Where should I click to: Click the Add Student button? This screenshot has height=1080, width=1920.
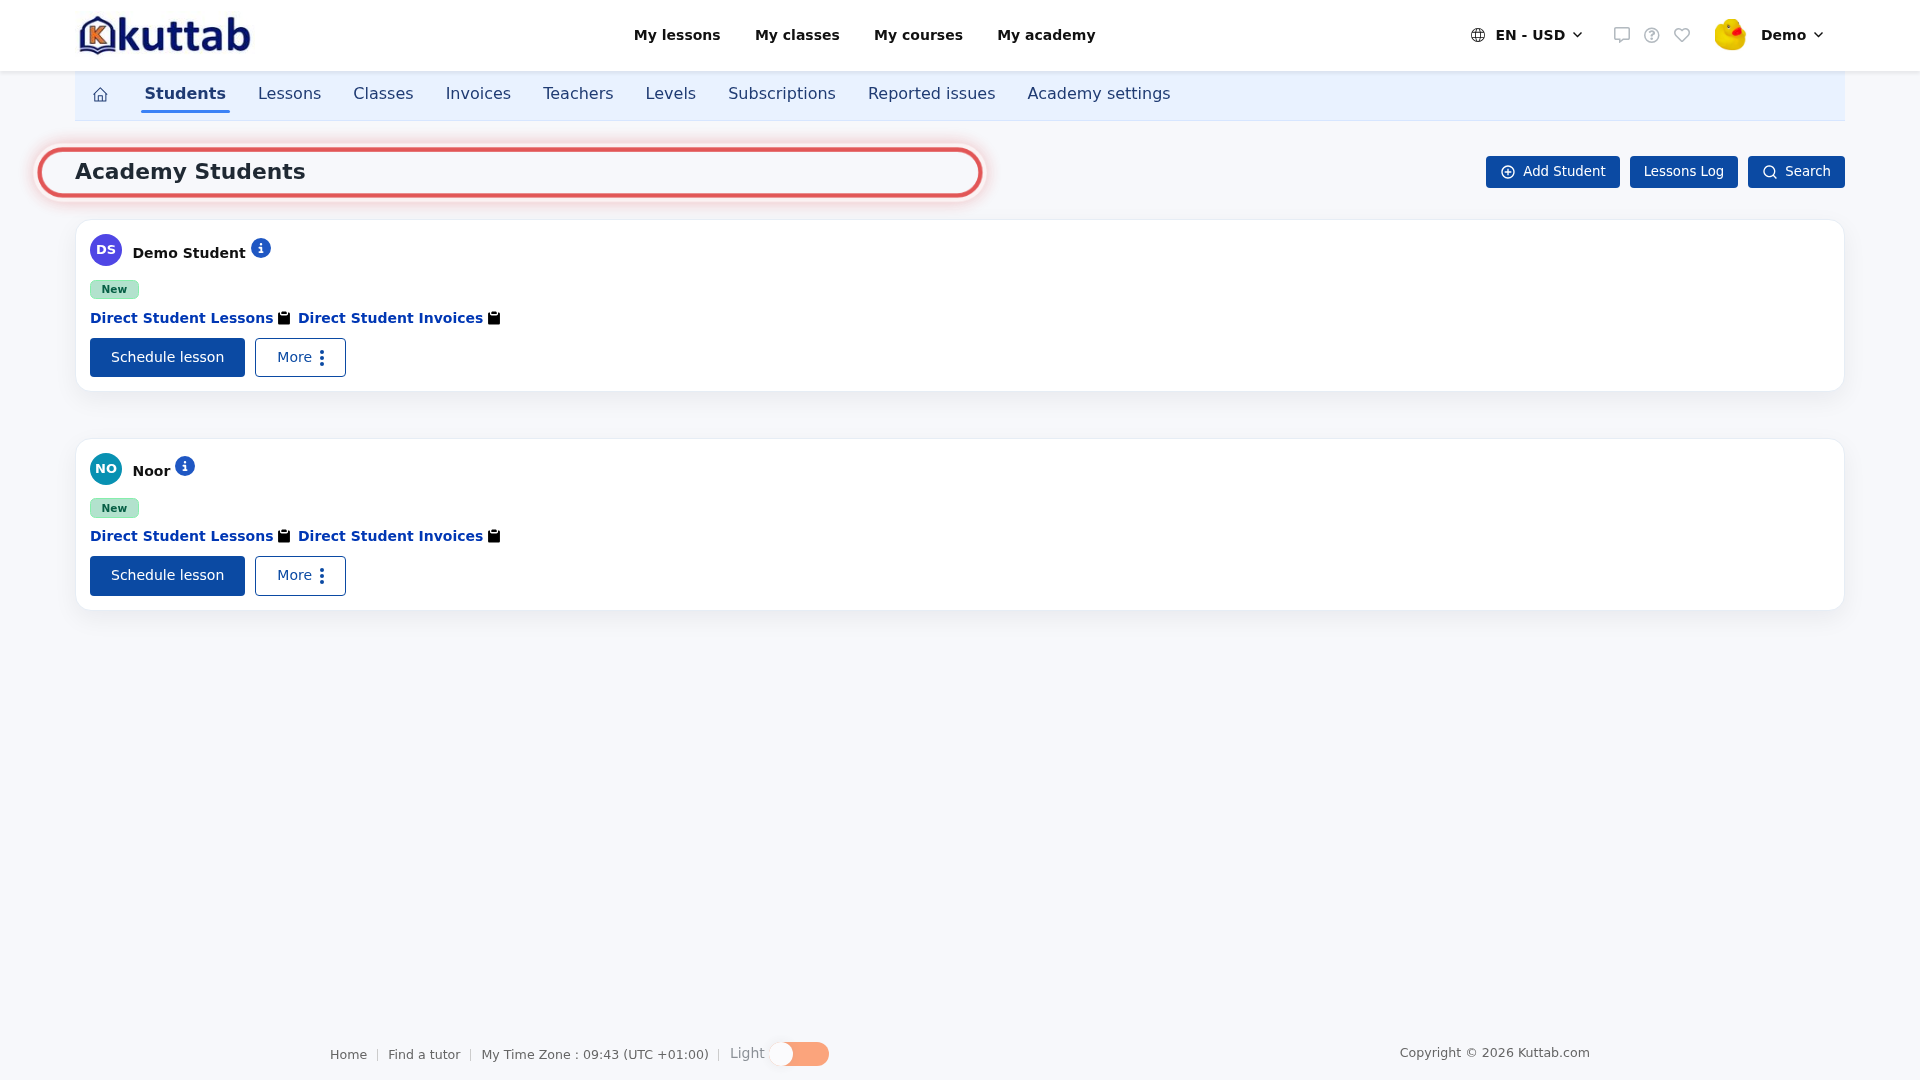(x=1553, y=172)
